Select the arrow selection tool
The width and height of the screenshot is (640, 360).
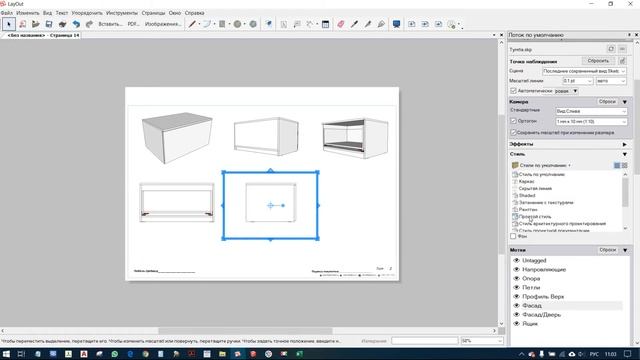(9, 24)
